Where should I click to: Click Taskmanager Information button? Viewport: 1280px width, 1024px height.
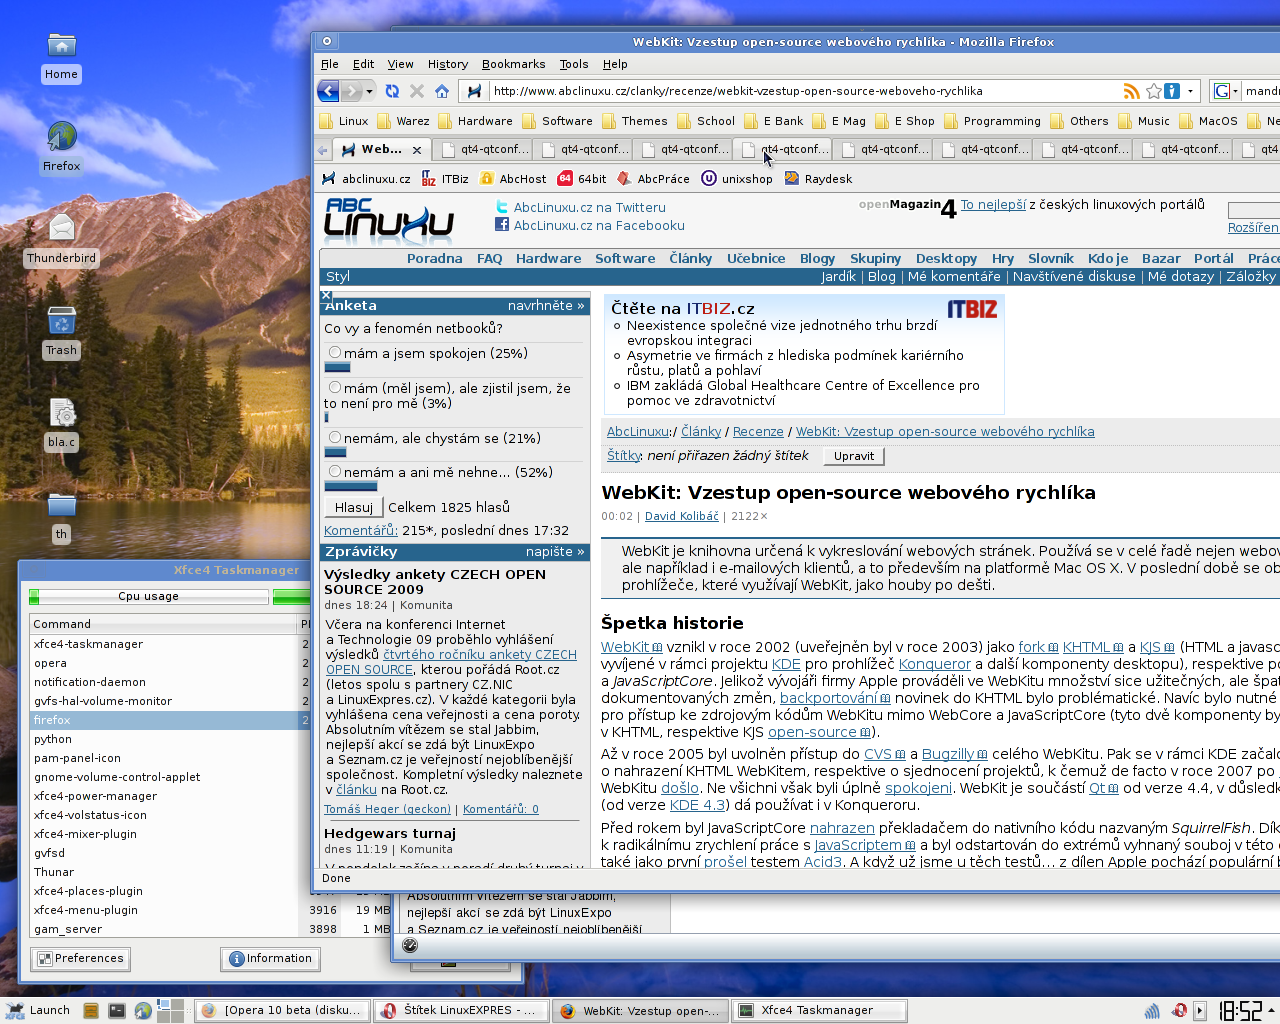(x=270, y=959)
